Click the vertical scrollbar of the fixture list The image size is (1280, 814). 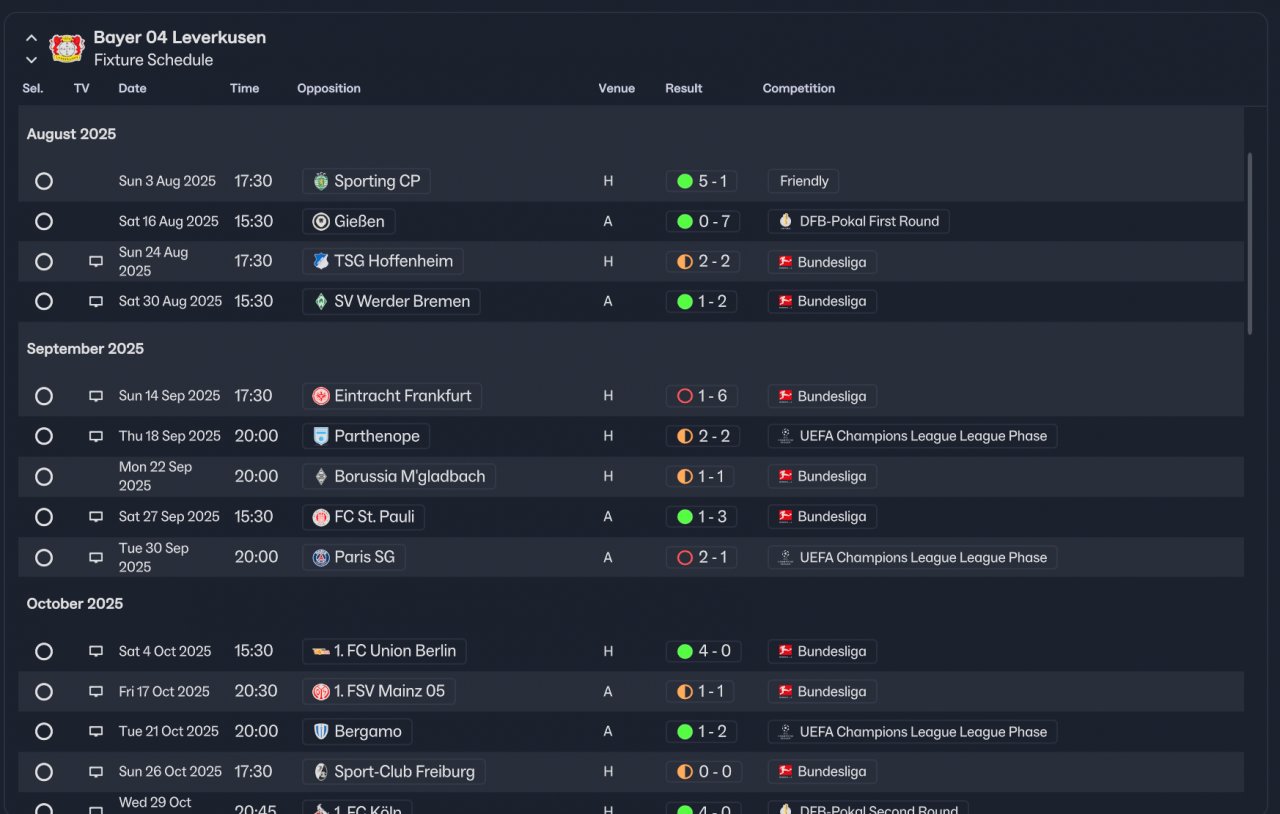click(x=1249, y=243)
